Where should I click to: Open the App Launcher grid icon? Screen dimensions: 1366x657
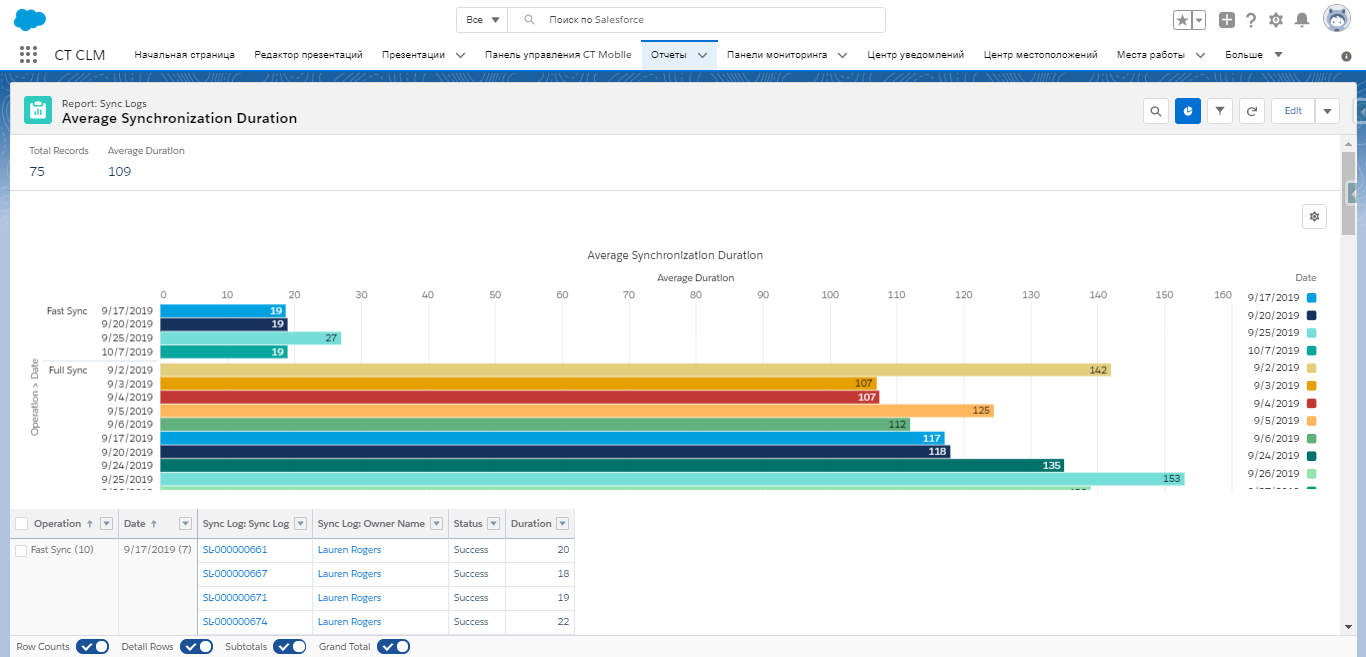28,55
